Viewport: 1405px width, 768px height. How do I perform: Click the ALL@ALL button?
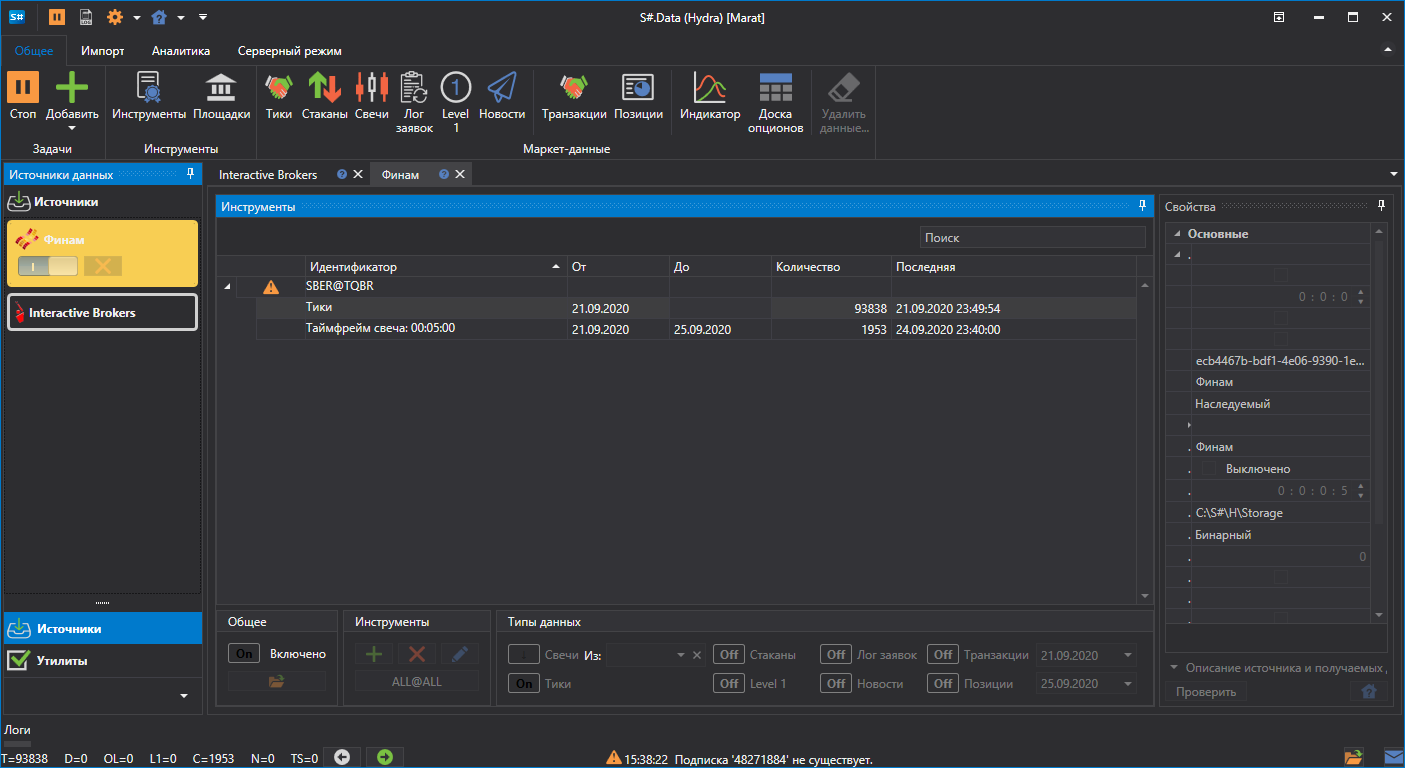pos(417,681)
